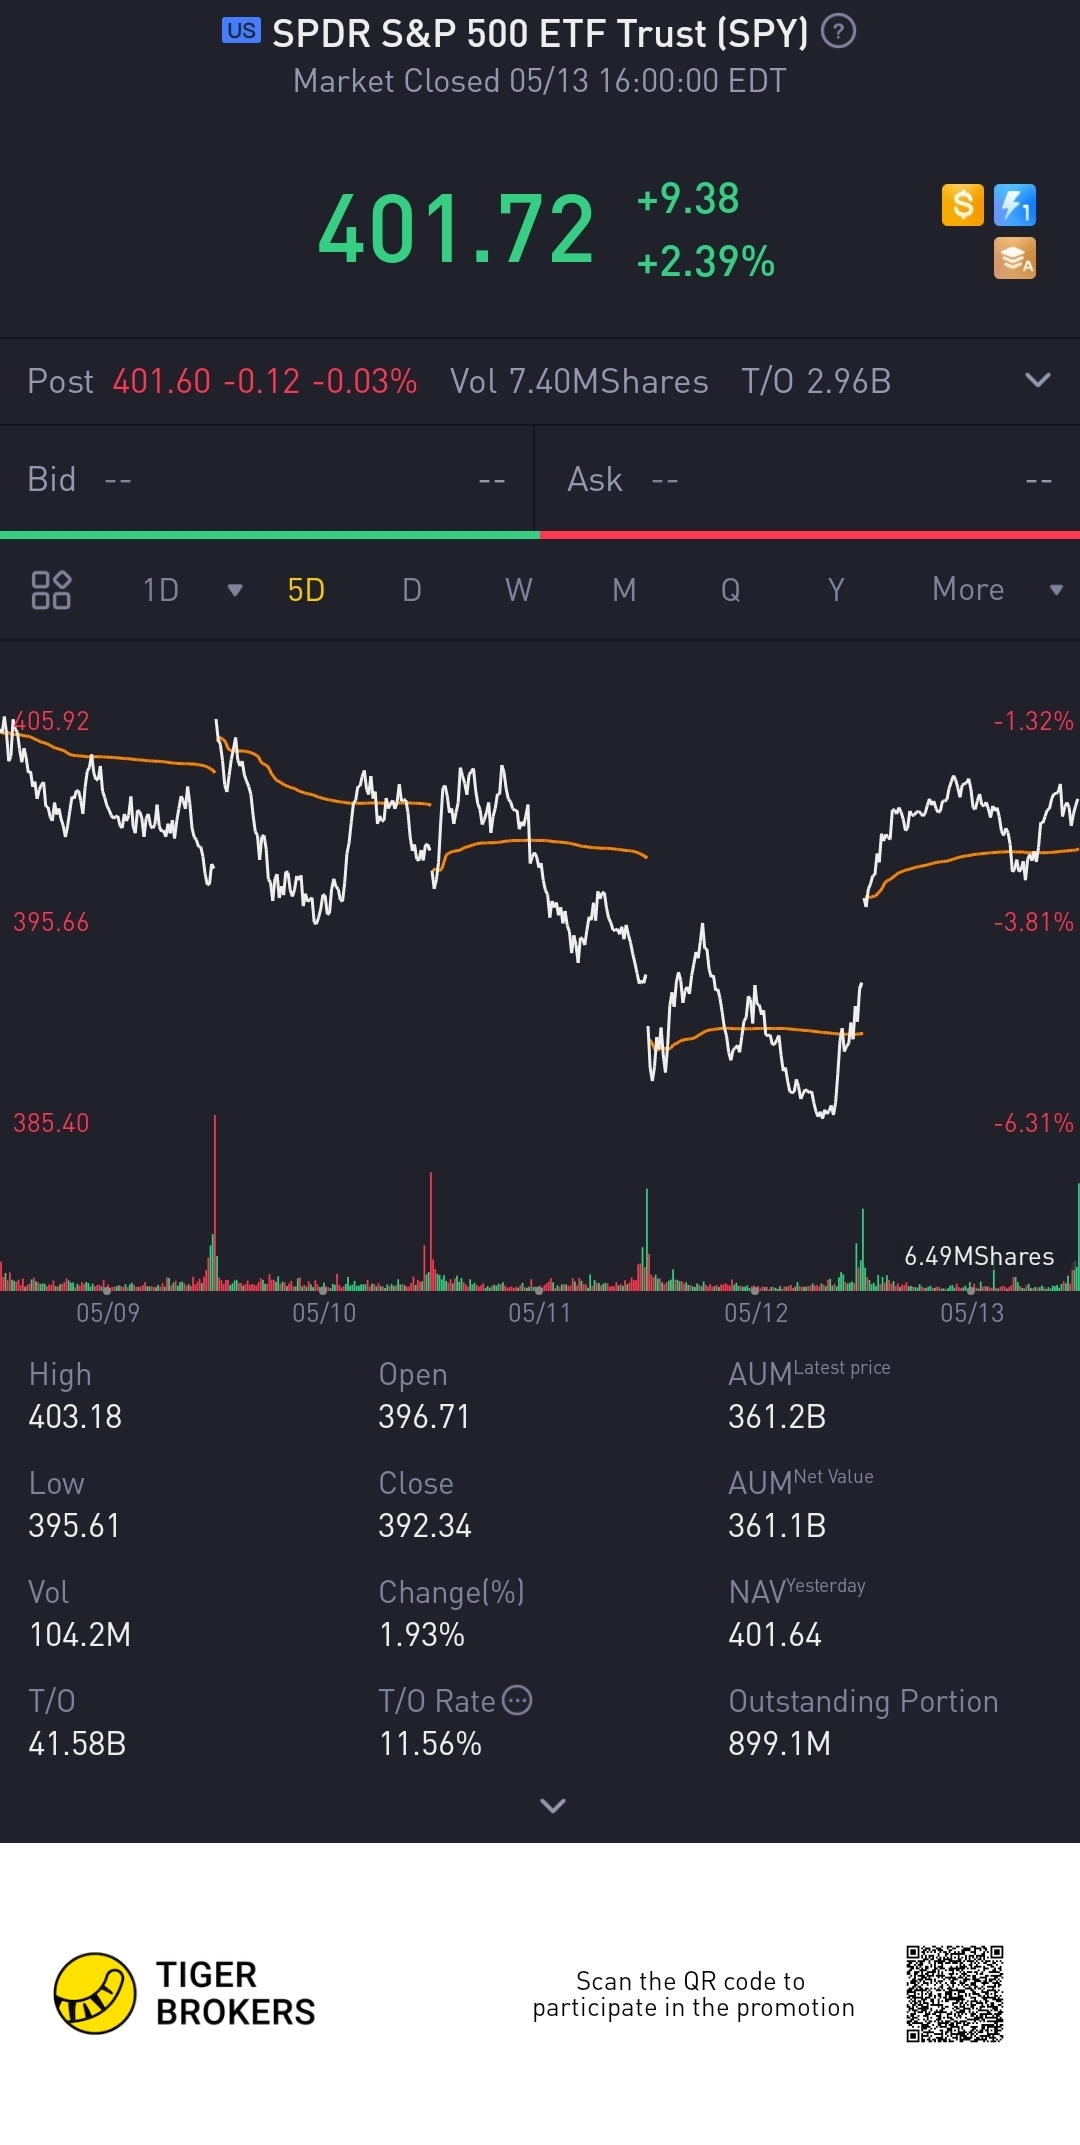Tap the -1.32% percent axis label
This screenshot has height=2145, width=1080.
pos(1034,721)
